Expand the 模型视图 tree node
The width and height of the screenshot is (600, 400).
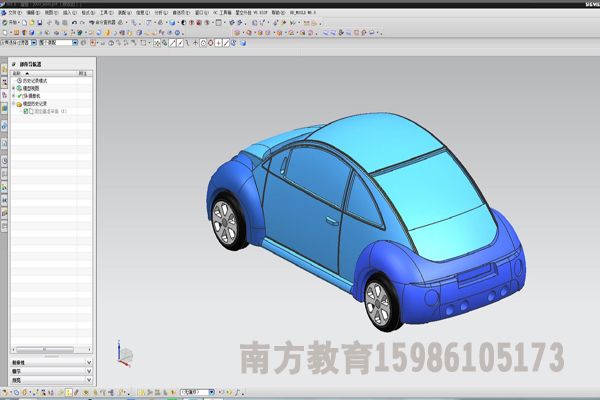(x=14, y=88)
